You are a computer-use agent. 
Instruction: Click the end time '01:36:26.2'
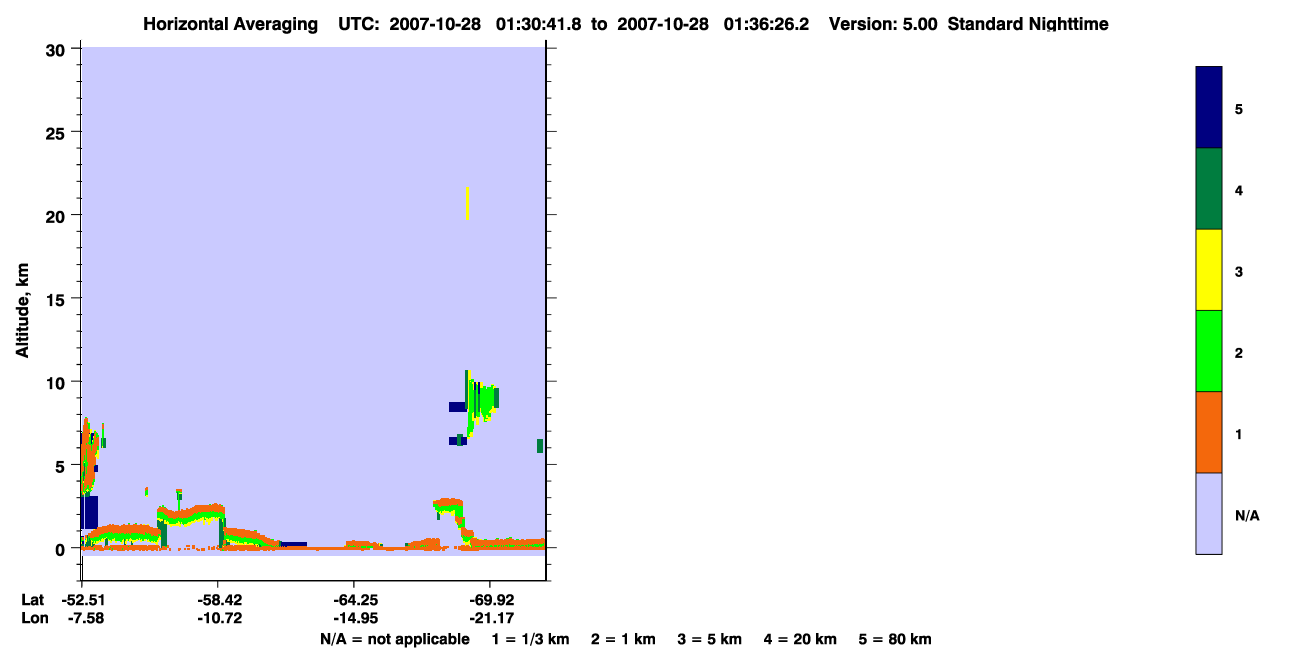tap(766, 24)
